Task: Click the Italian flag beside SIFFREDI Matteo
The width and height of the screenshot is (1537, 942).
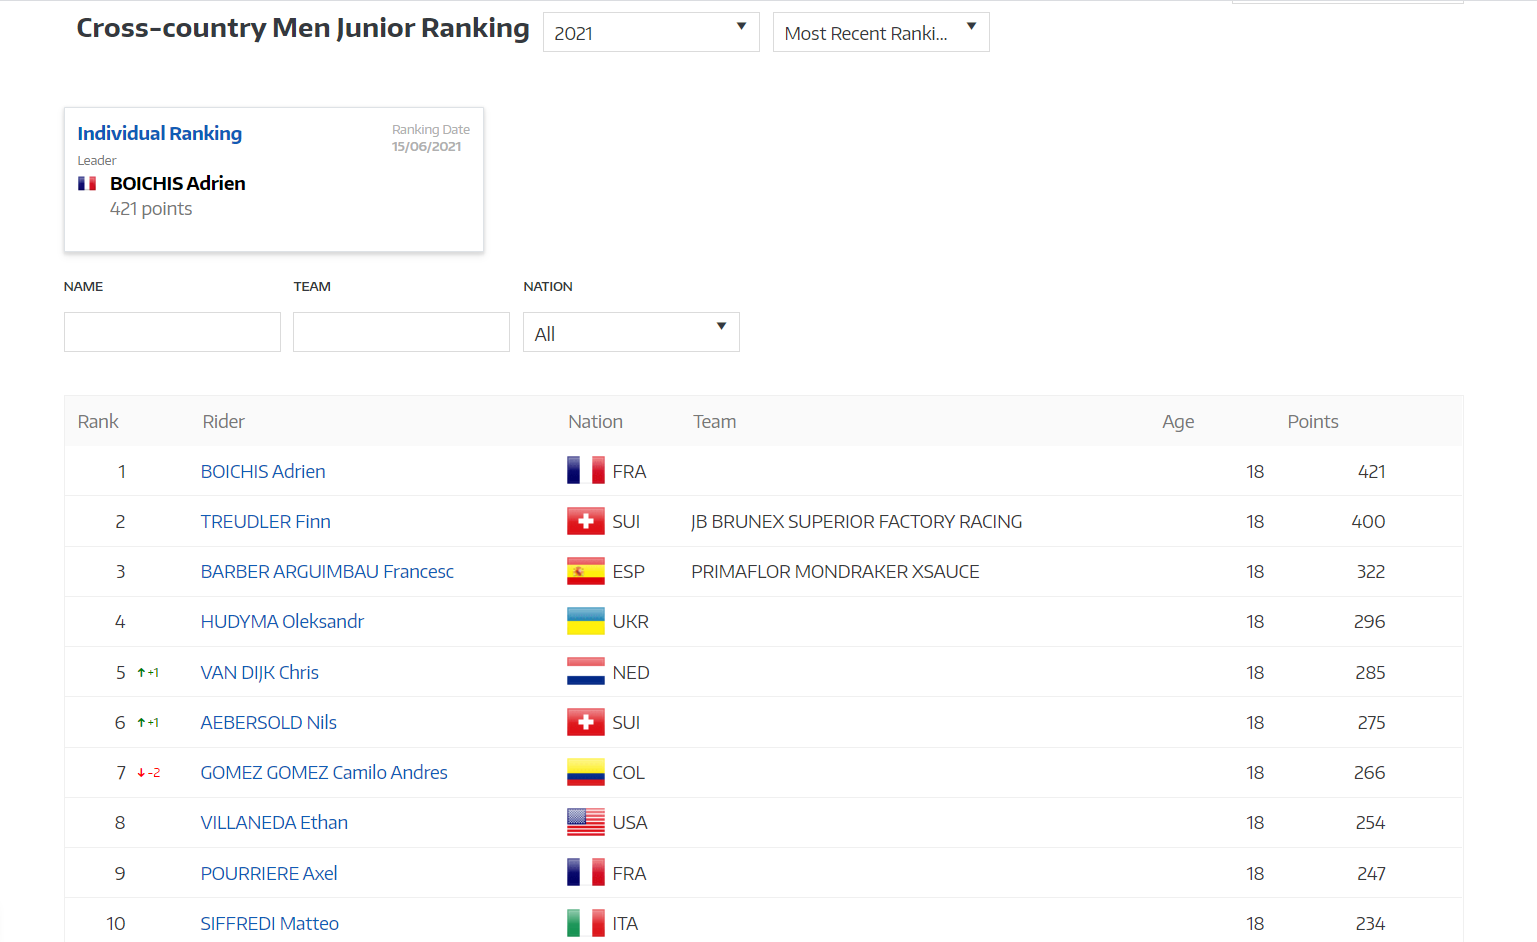Action: [x=586, y=922]
